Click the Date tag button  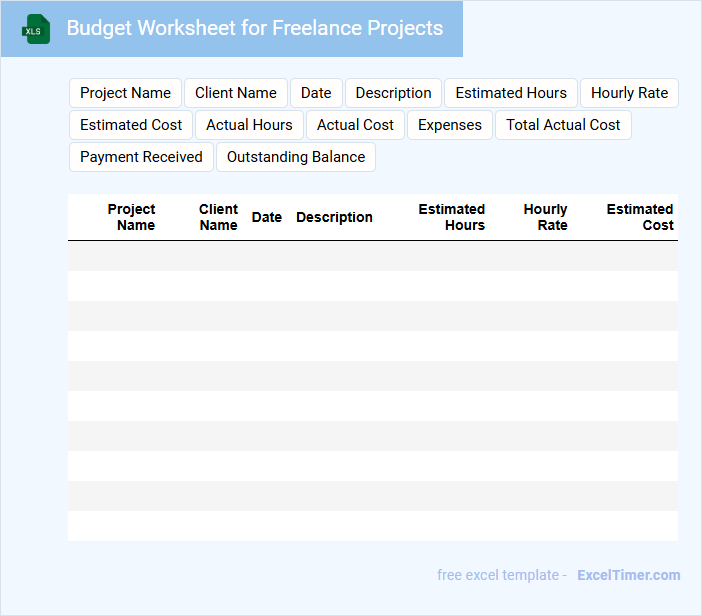tap(316, 93)
